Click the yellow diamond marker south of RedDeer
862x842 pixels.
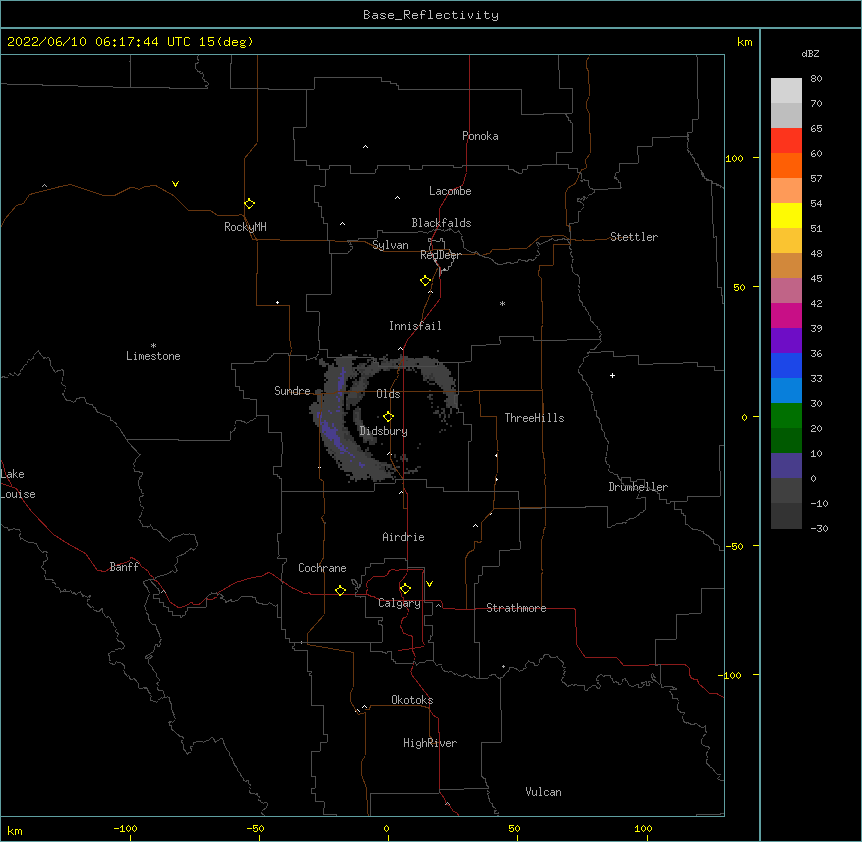pyautogui.click(x=425, y=281)
